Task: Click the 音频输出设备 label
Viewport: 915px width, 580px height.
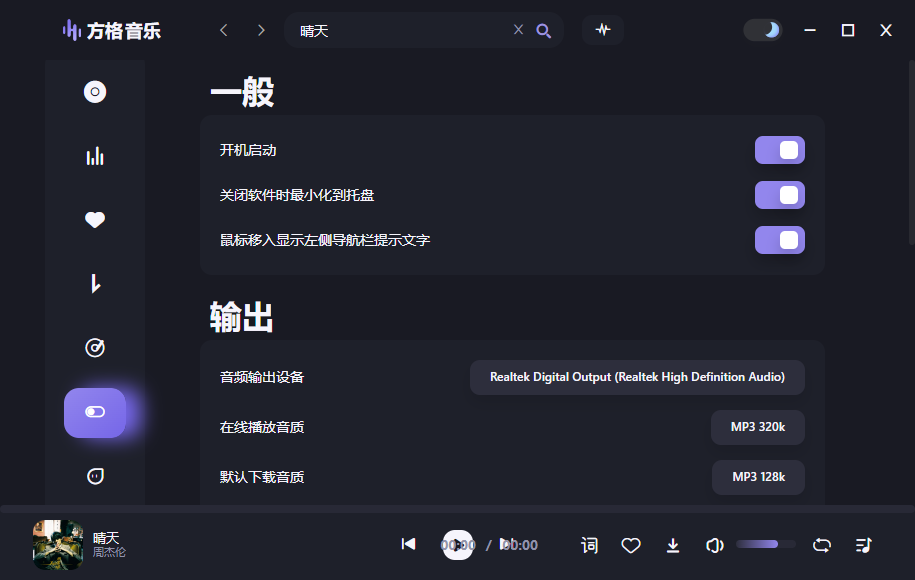Action: click(x=262, y=378)
